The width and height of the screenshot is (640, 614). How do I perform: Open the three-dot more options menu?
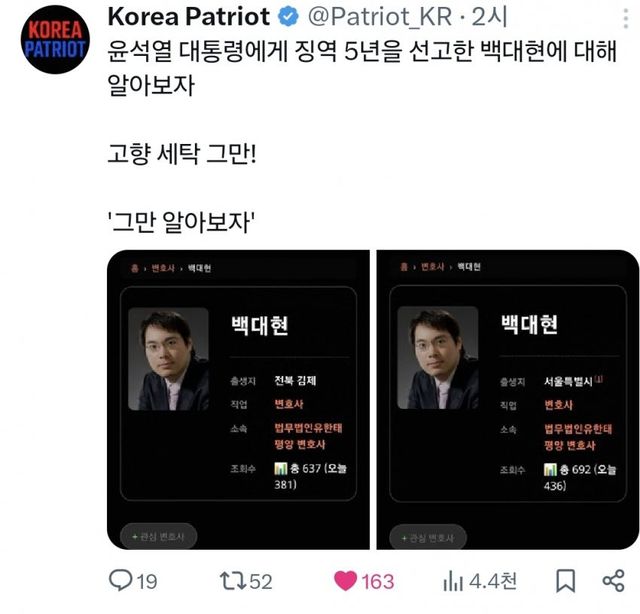tap(625, 18)
